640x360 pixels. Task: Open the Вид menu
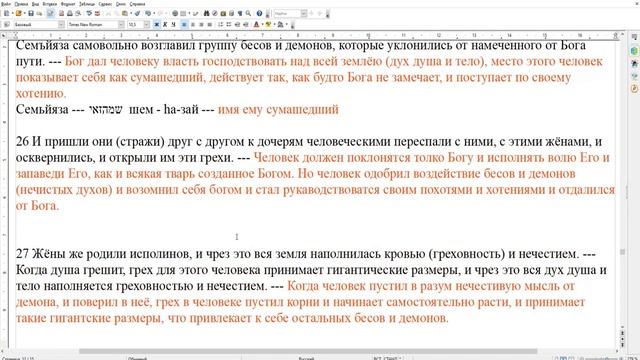(x=36, y=4)
